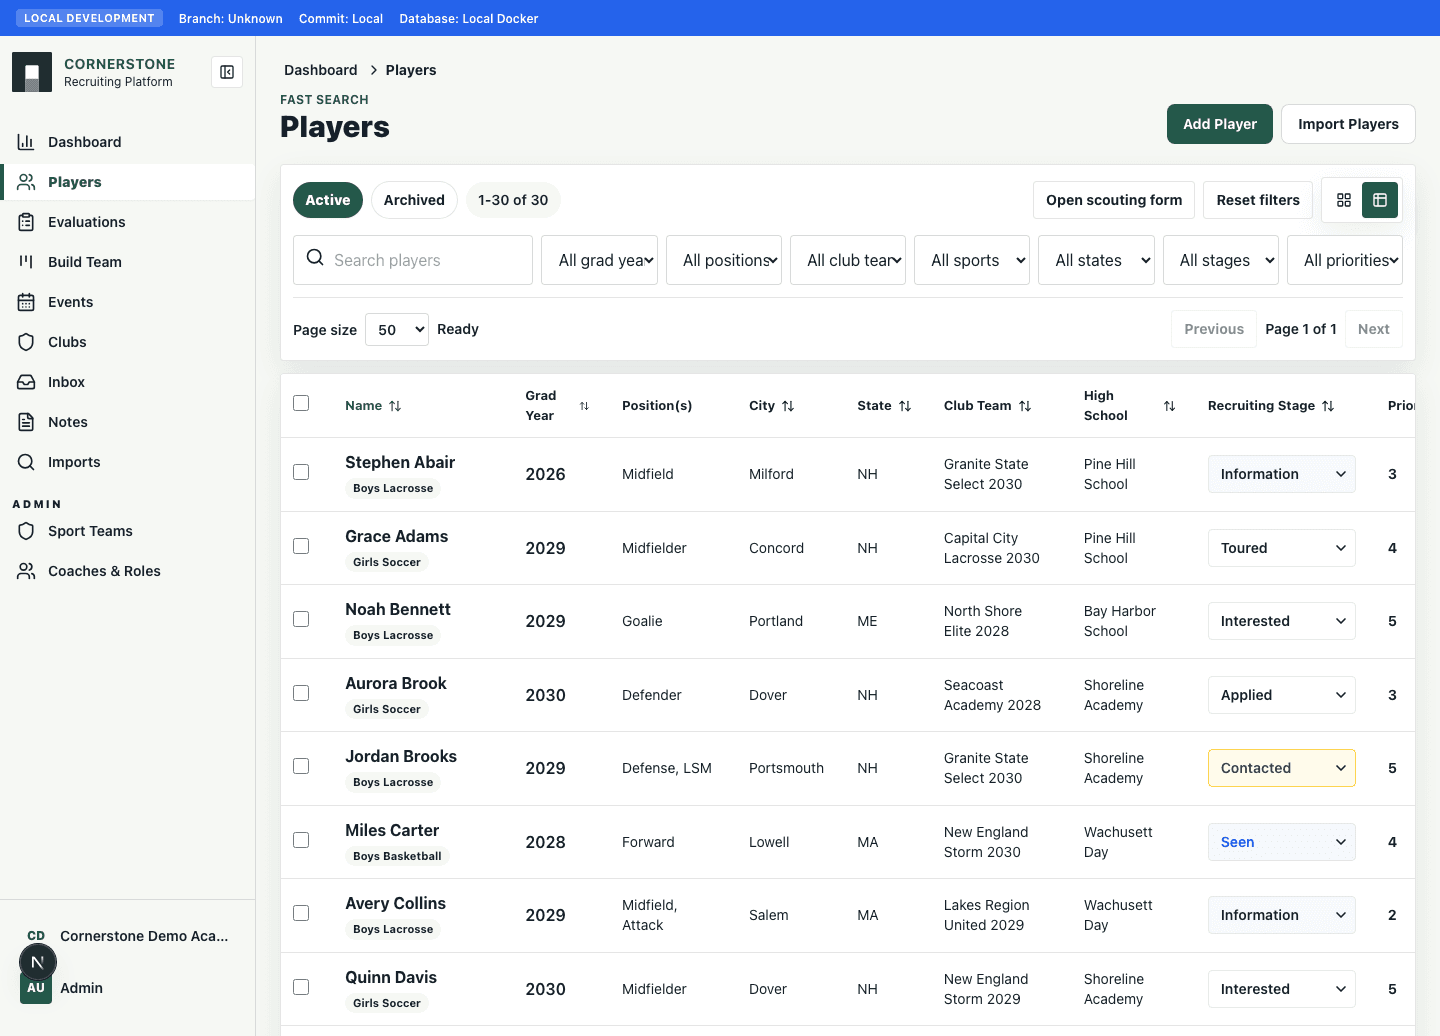Click Open scouting form button
The image size is (1440, 1036).
[1114, 200]
